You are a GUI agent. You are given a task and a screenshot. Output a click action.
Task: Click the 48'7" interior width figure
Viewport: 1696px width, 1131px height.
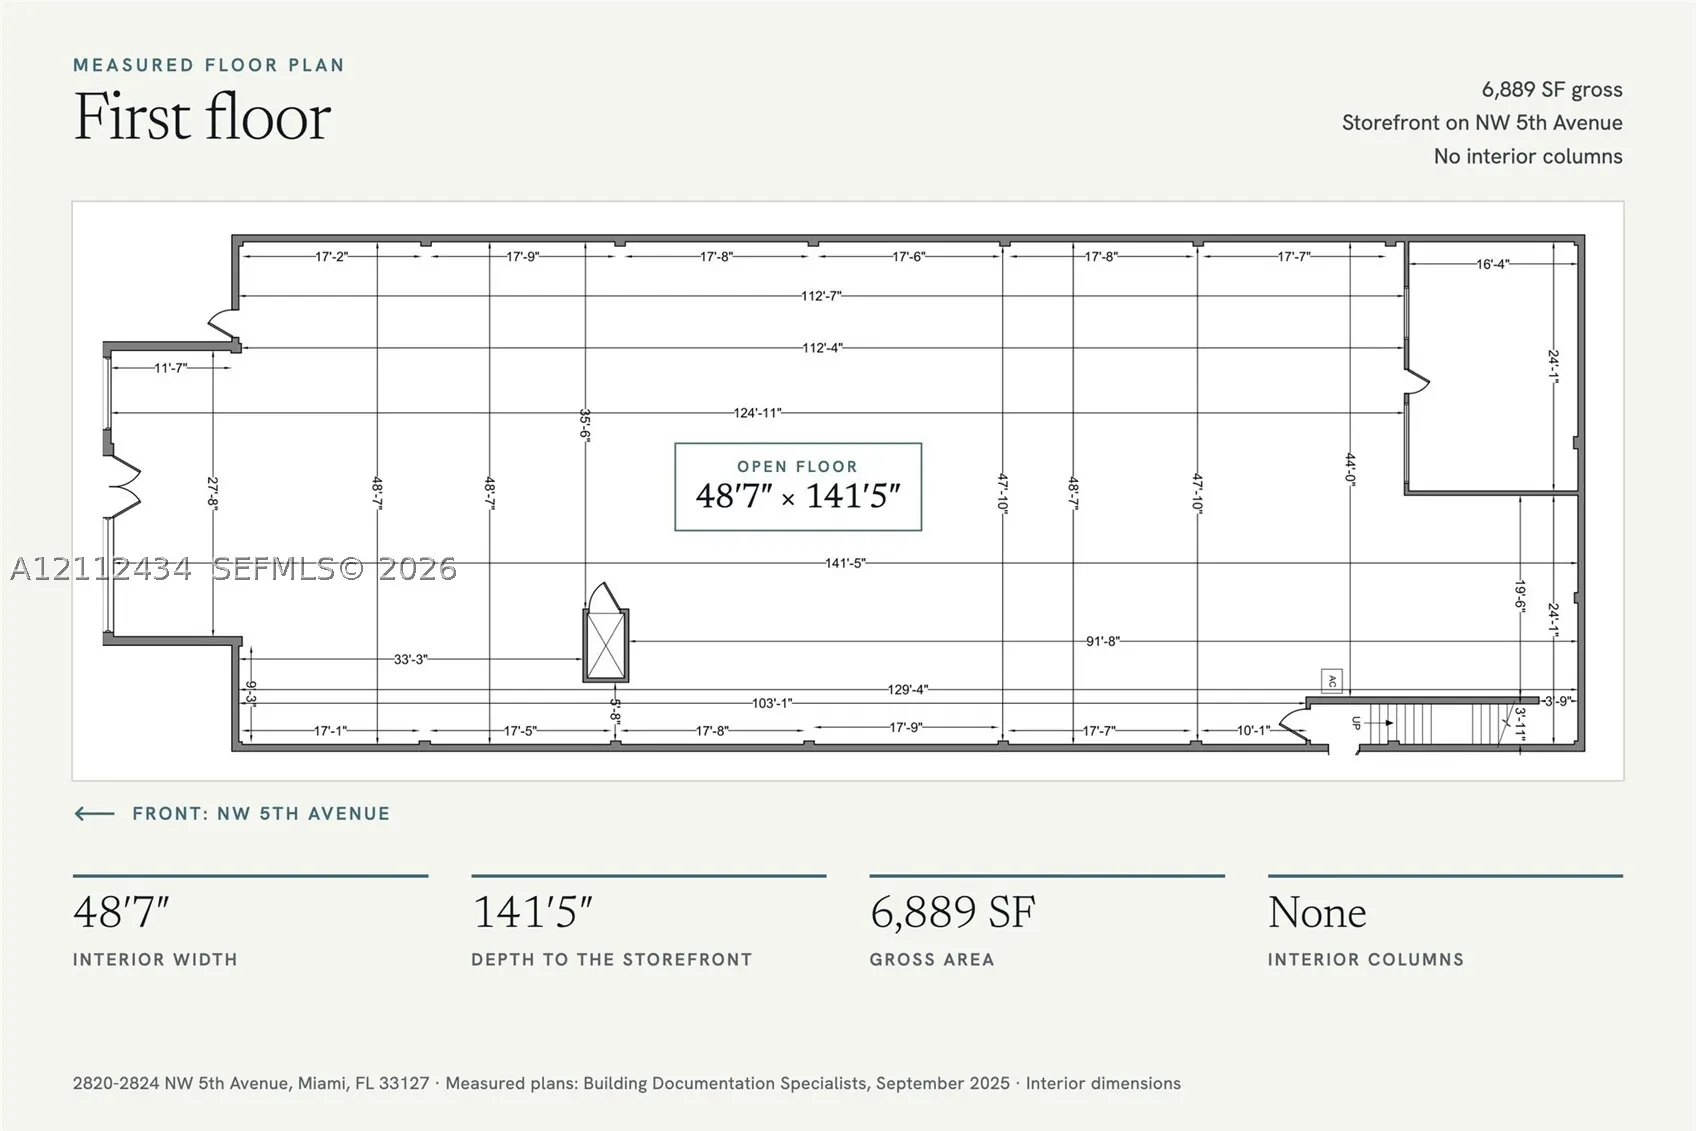coord(121,912)
